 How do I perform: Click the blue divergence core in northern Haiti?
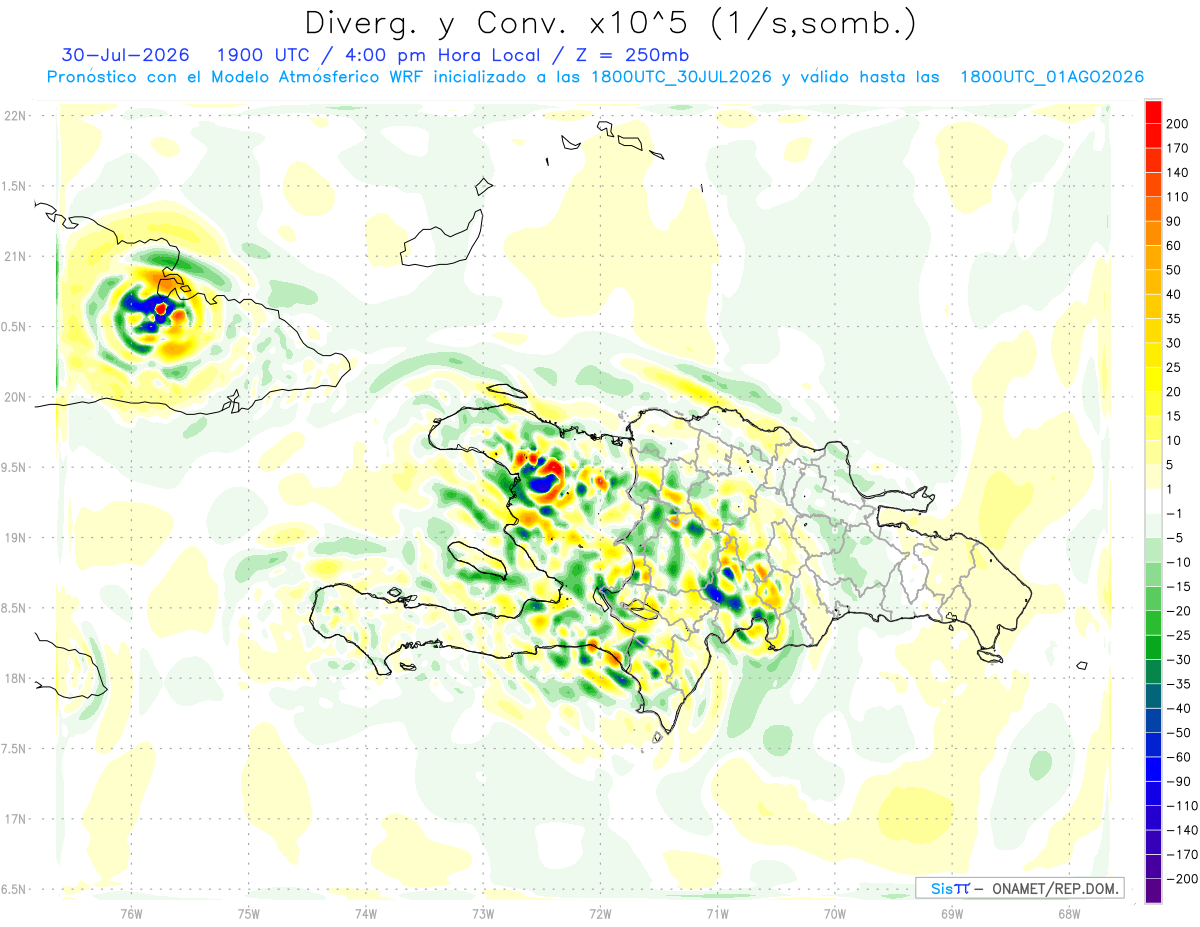click(543, 484)
